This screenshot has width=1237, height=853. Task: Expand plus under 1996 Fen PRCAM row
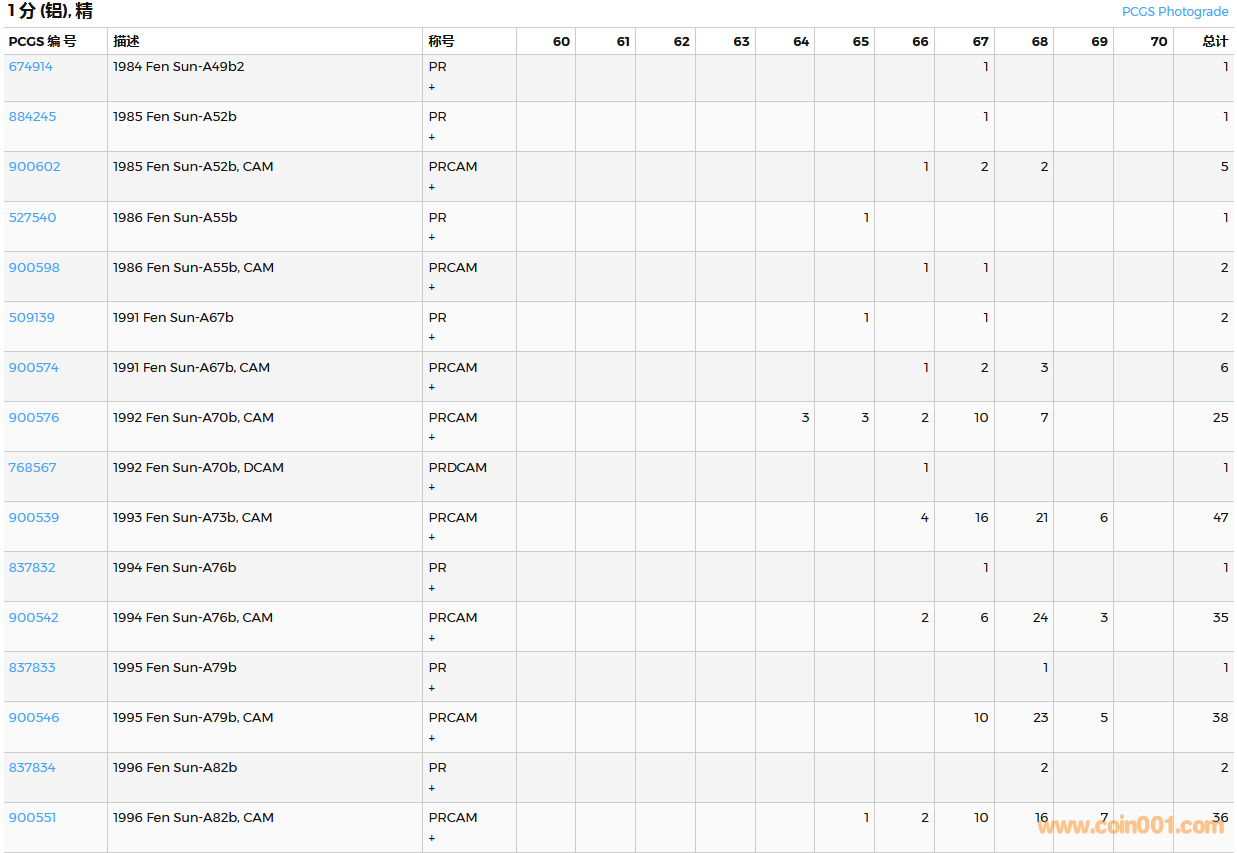pyautogui.click(x=432, y=838)
